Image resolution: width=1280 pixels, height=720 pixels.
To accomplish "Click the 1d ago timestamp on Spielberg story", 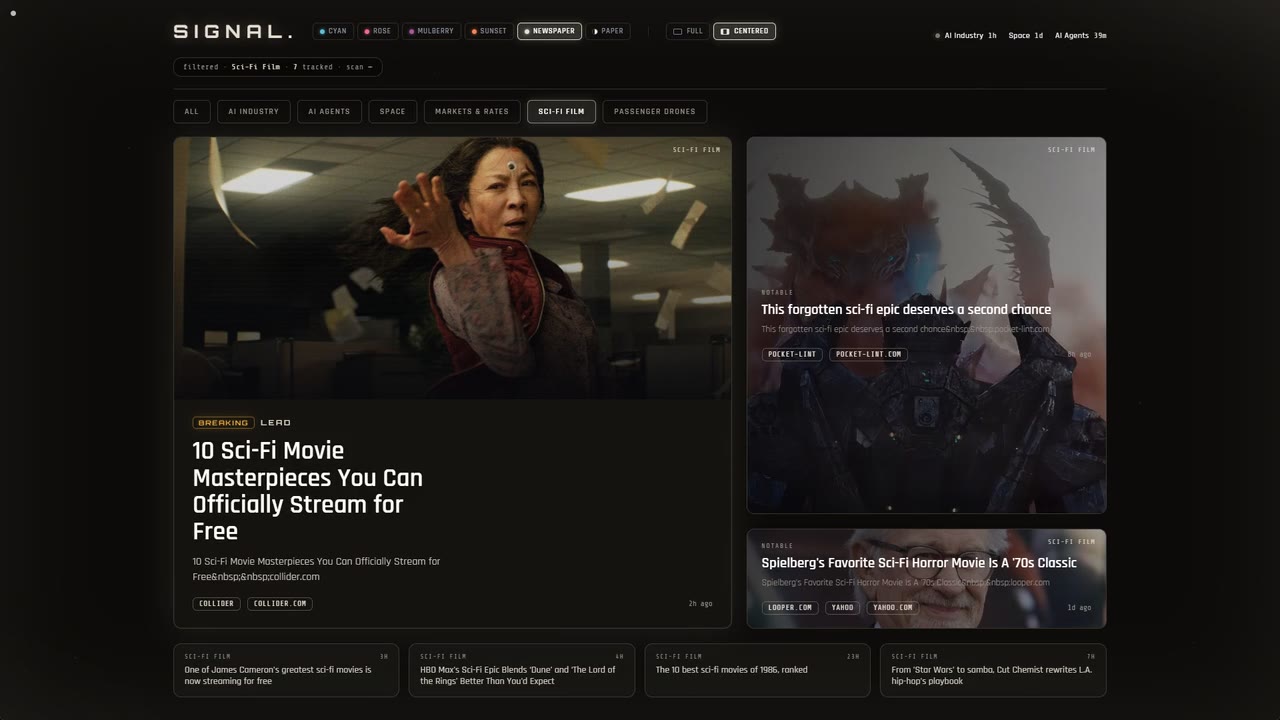I will [x=1079, y=607].
